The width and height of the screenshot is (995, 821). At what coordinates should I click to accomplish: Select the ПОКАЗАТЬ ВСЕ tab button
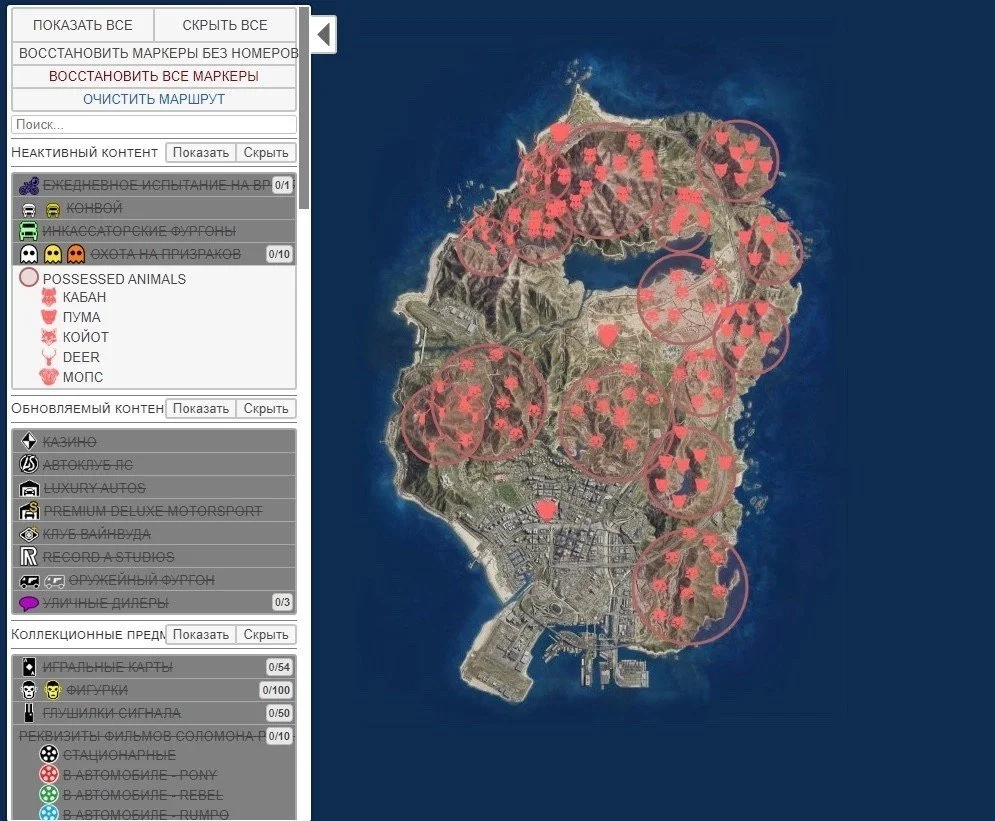click(83, 25)
